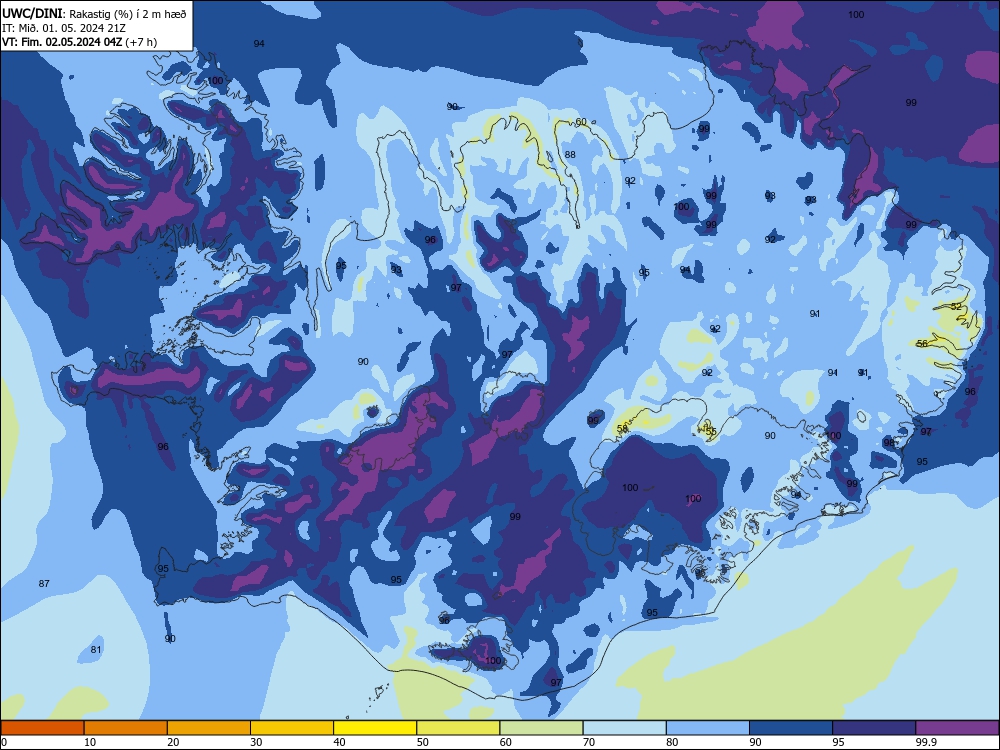Click the golden 30–40 legend swatch
The height and width of the screenshot is (750, 1000).
tap(292, 728)
